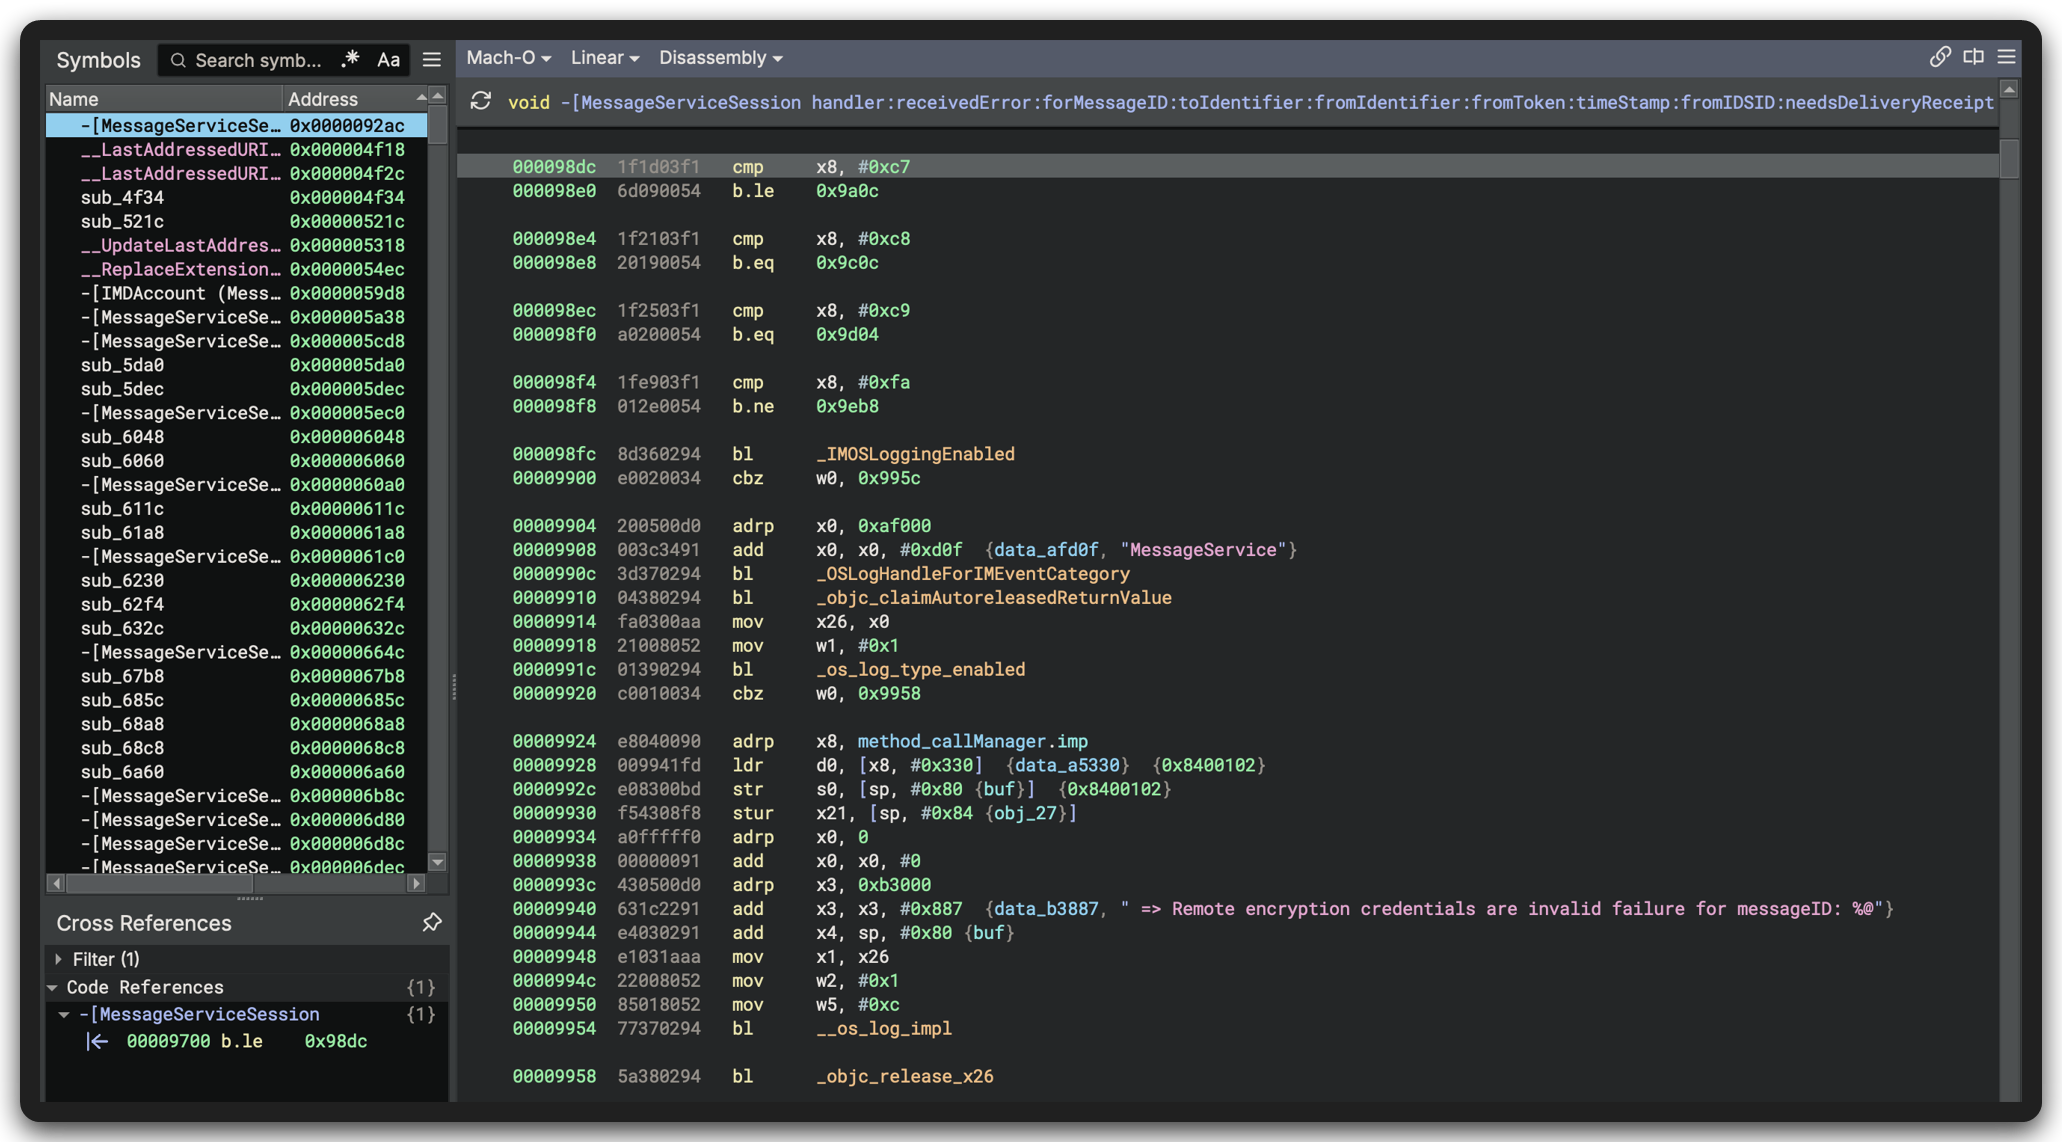Open the disassembly pane hamburger menu

tap(2006, 57)
